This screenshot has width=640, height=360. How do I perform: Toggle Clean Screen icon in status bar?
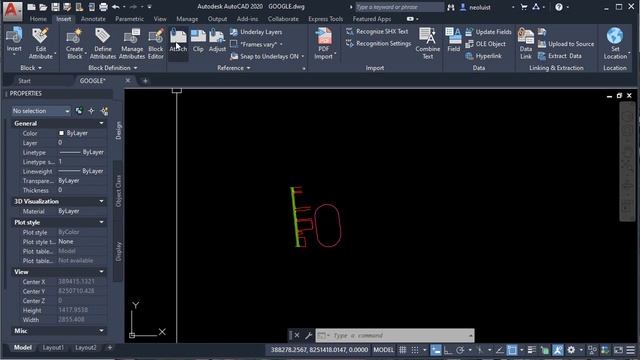click(619, 350)
